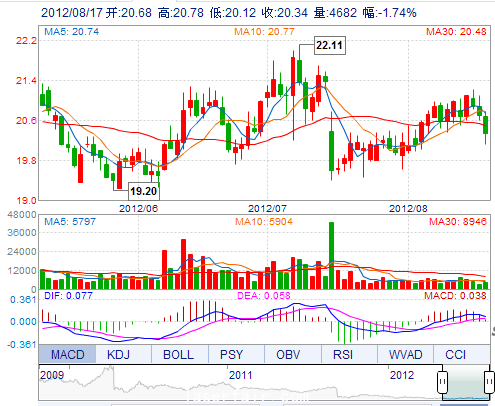Click the MA30: 20.48 price legend
This screenshot has width=495, height=406.
click(456, 32)
